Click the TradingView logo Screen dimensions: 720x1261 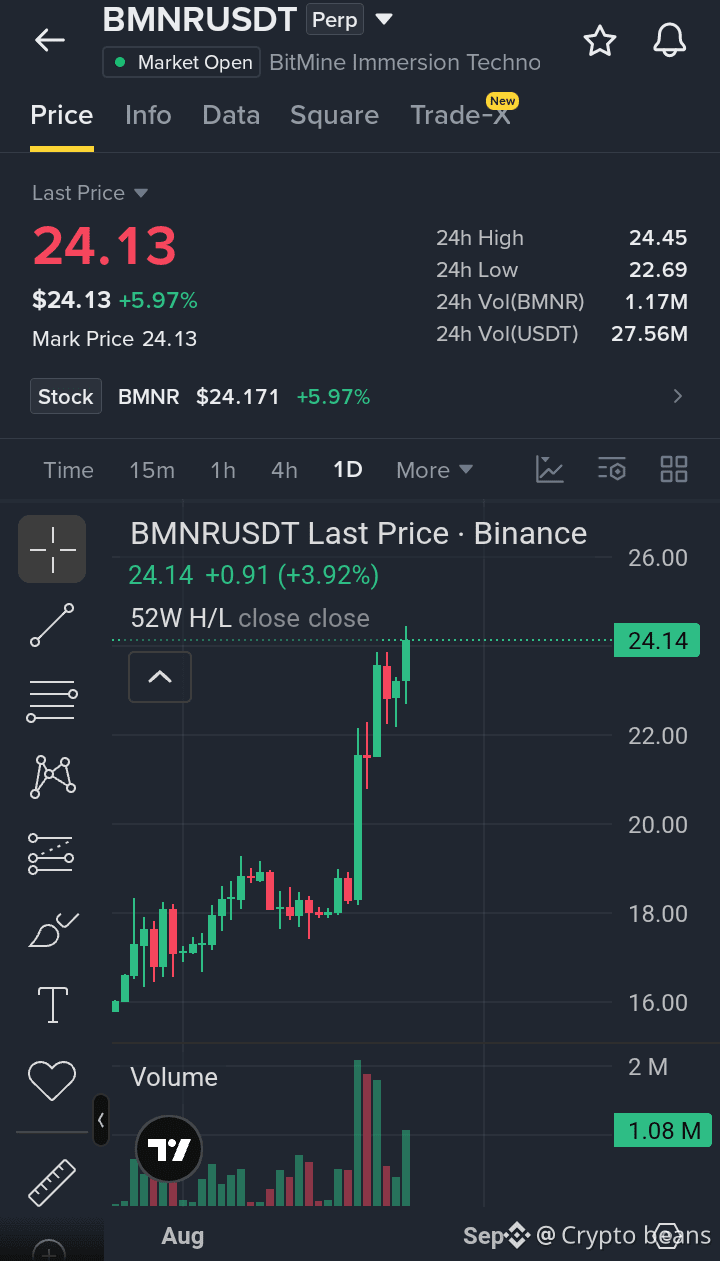tap(169, 1150)
